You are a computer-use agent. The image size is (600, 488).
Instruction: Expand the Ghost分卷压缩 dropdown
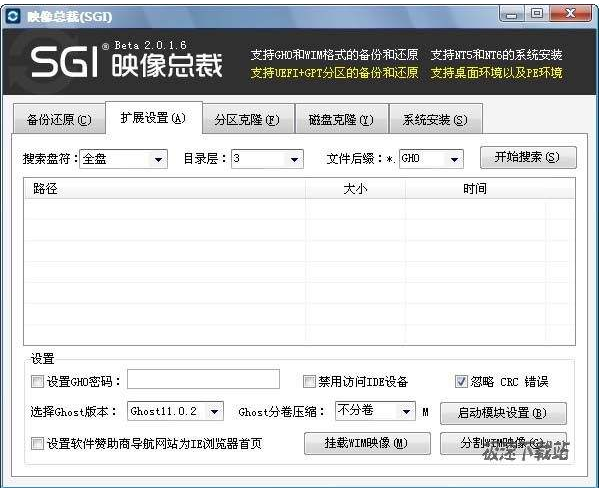pos(375,411)
